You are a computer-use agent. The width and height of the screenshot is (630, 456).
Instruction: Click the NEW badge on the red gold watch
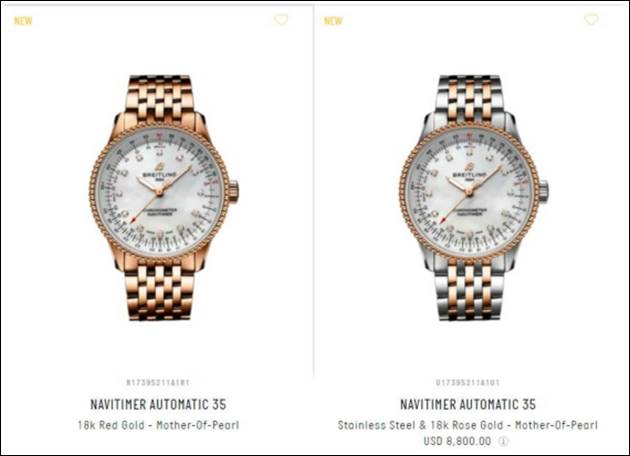[x=23, y=21]
